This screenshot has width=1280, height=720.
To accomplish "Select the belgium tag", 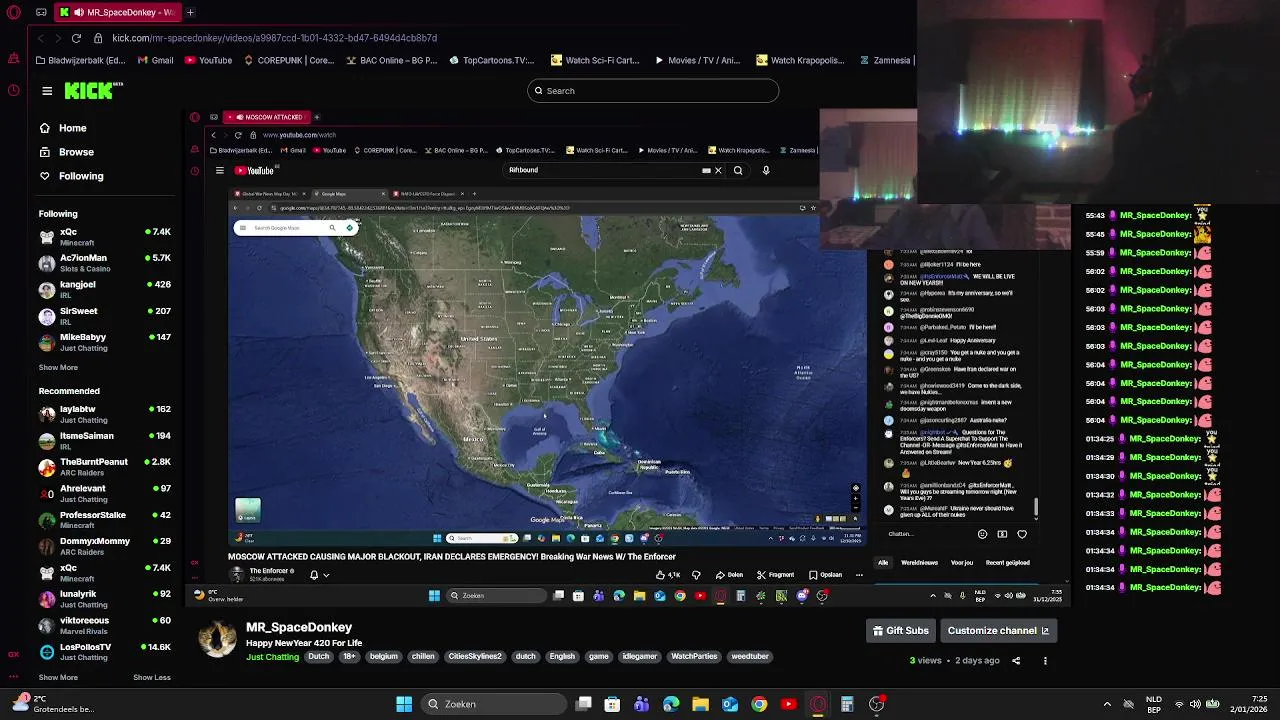I will coord(384,657).
